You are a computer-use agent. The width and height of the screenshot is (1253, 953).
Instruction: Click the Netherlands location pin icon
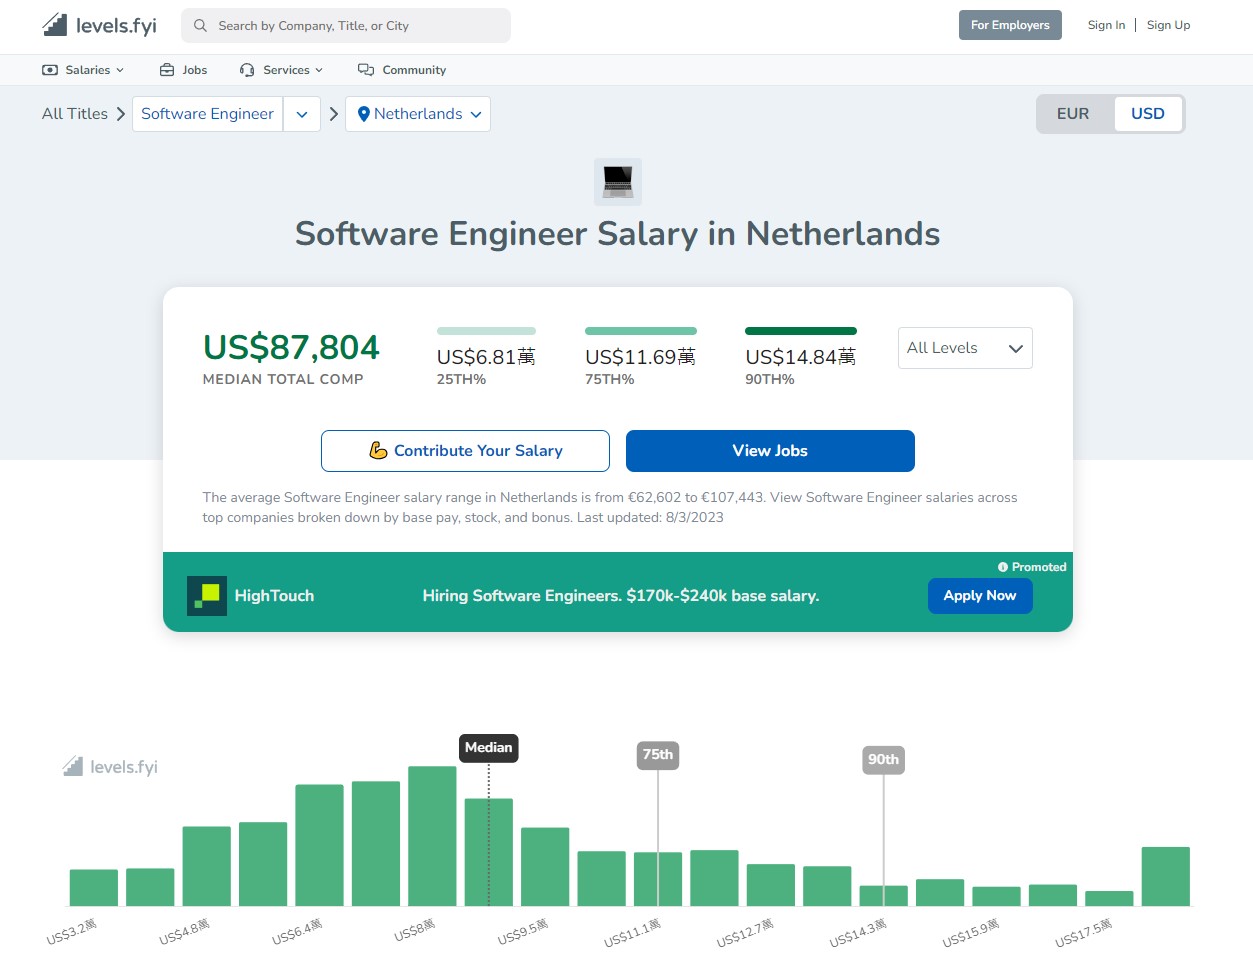coord(363,114)
